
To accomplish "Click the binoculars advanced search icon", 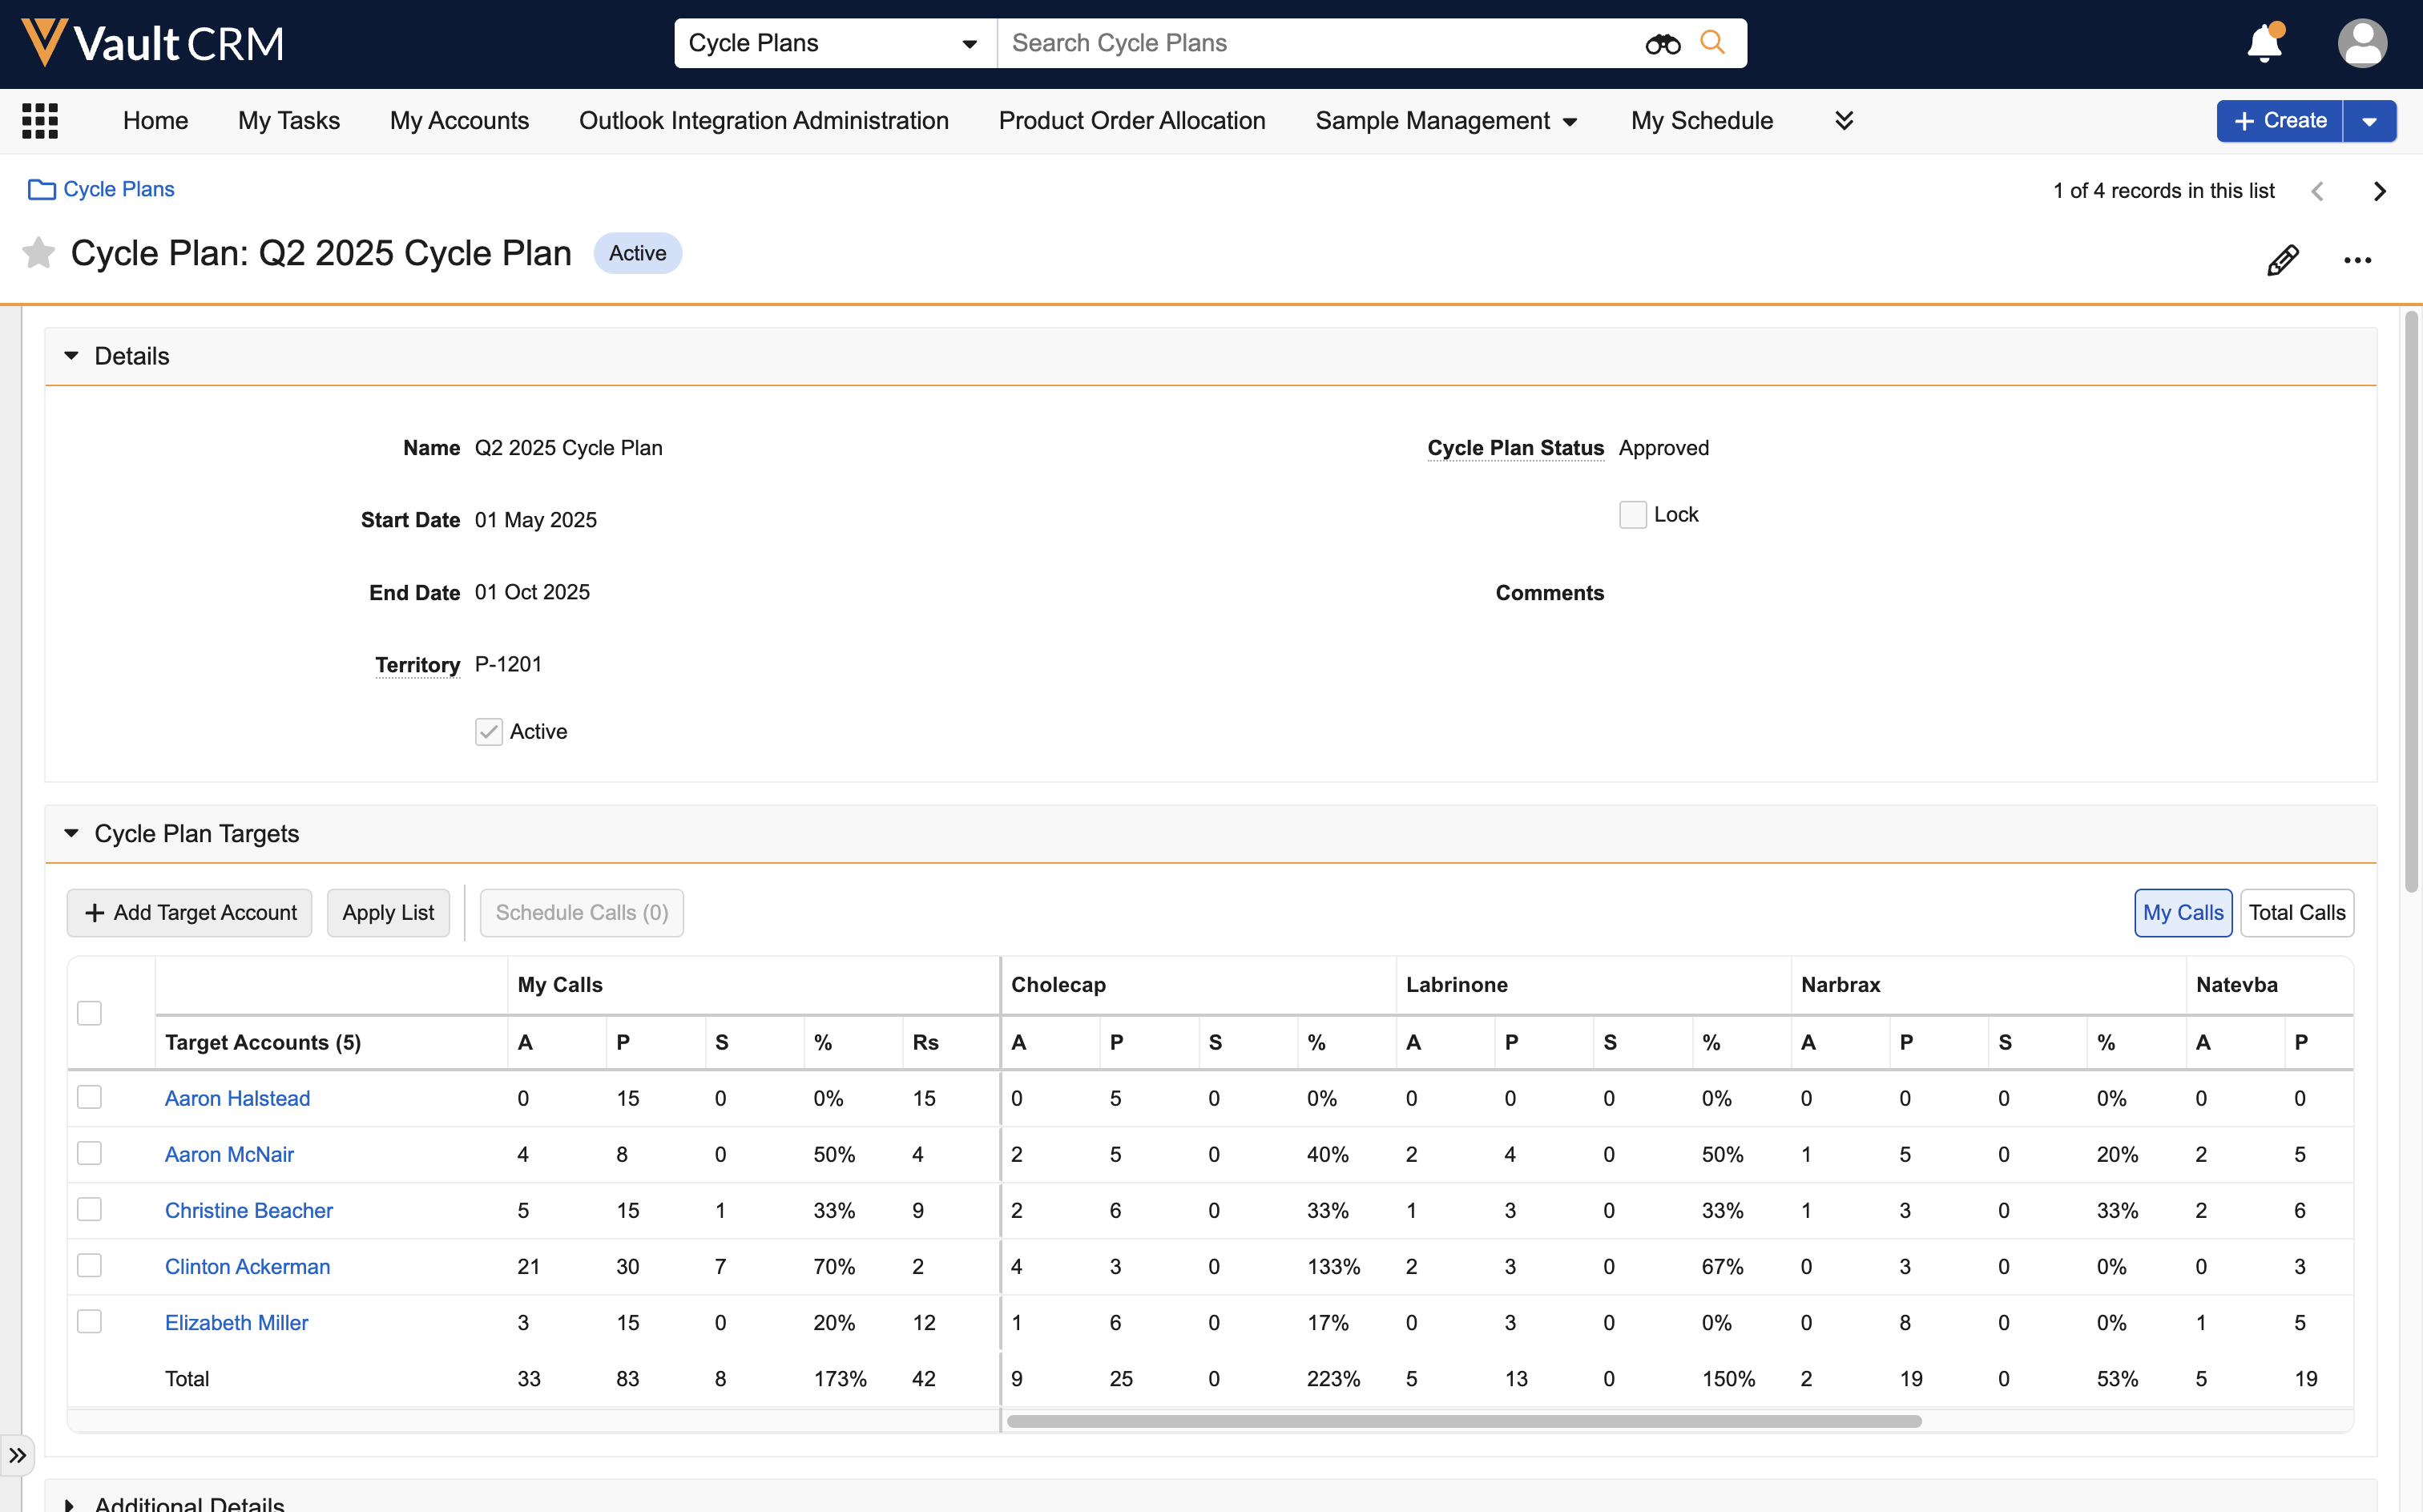I will pyautogui.click(x=1662, y=44).
